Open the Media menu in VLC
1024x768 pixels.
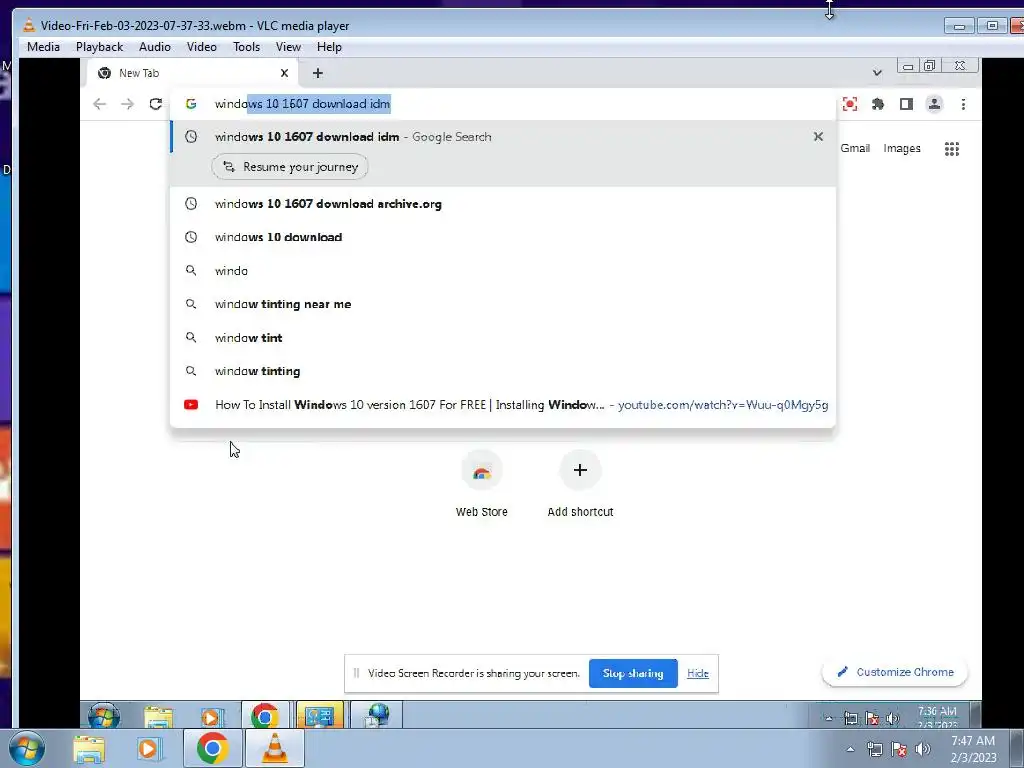(43, 47)
